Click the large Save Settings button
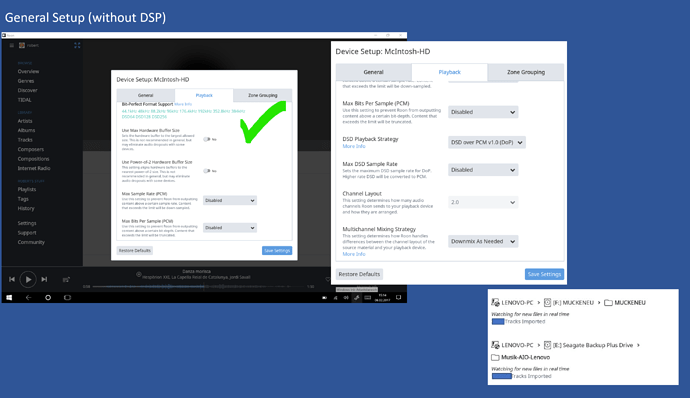The height and width of the screenshot is (398, 690). 544,274
